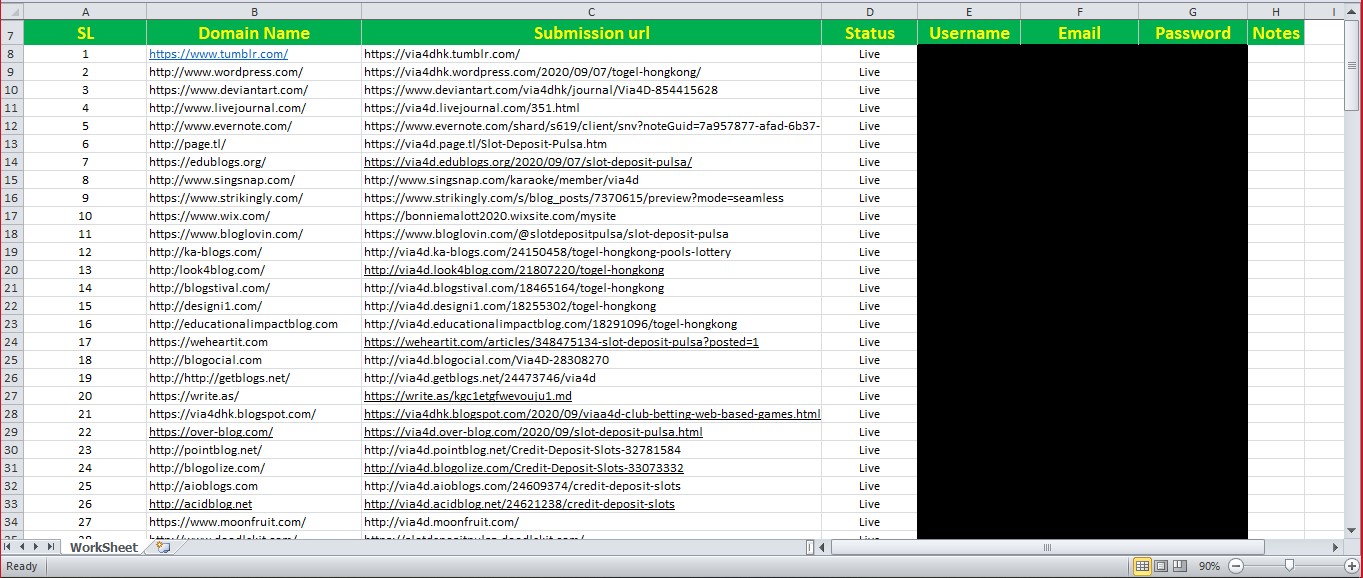Follow the weheartit.com articles hyperlink

(559, 341)
